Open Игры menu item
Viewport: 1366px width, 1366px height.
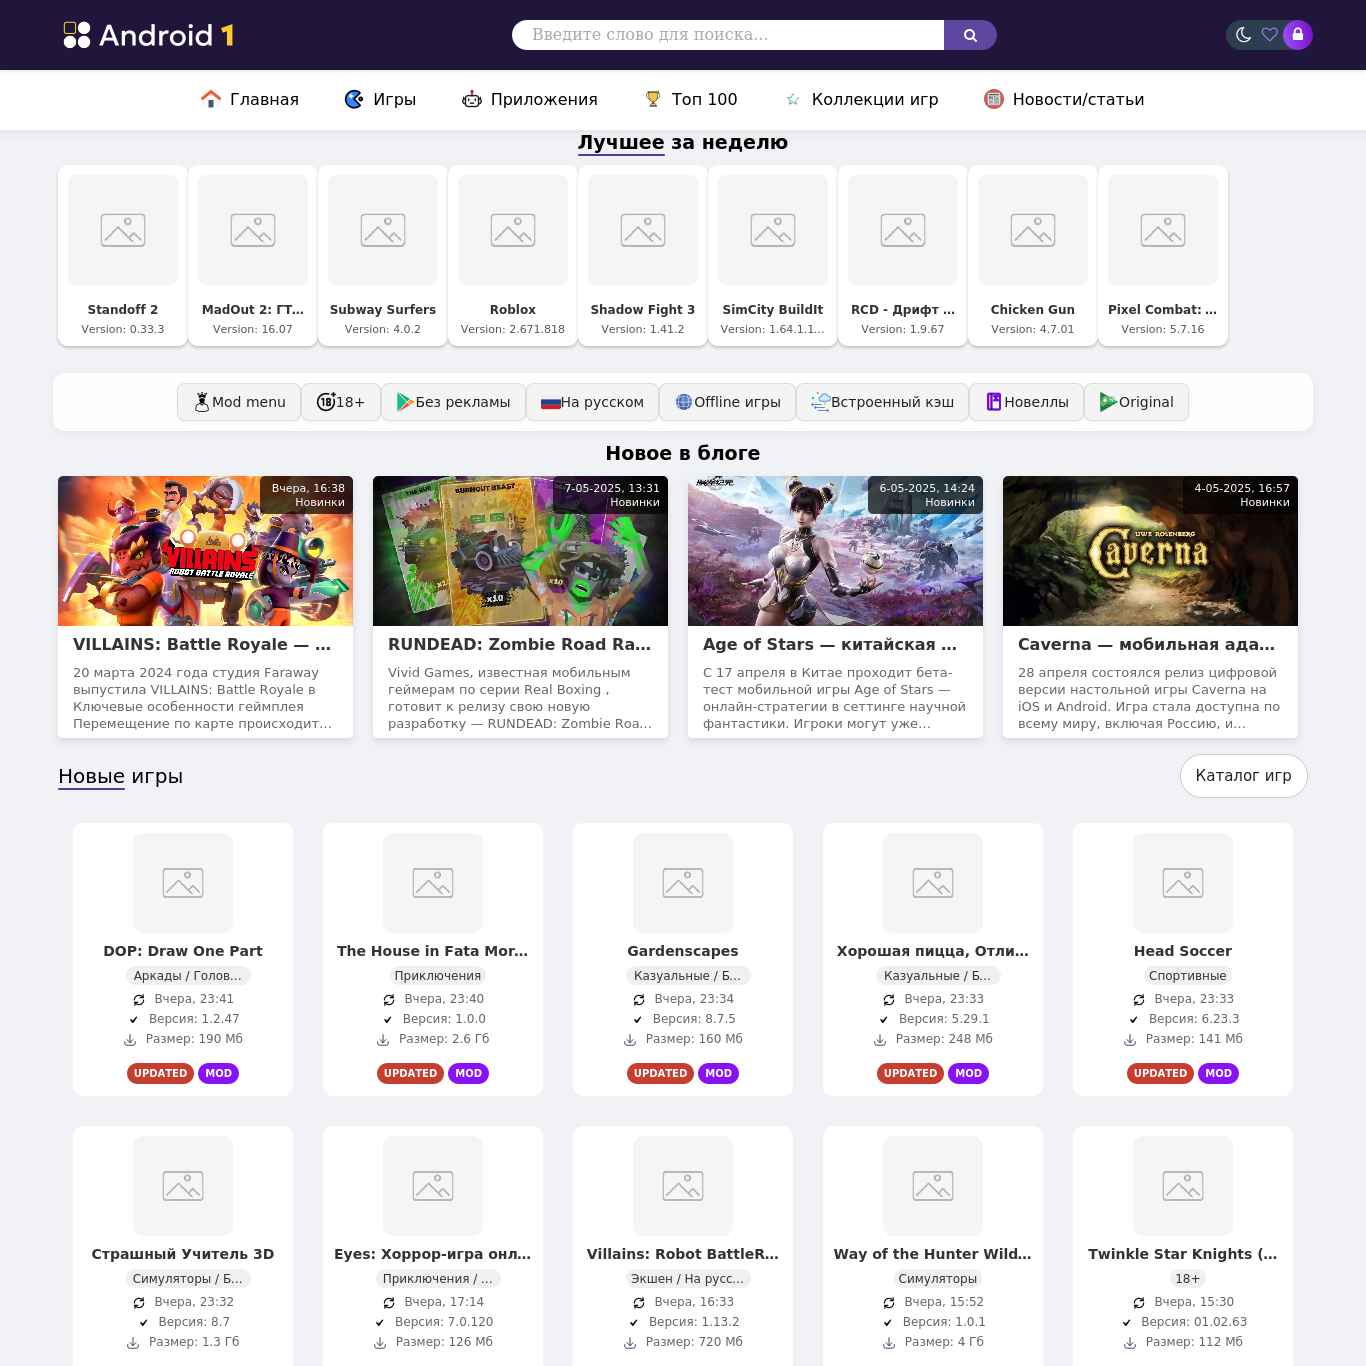(x=380, y=99)
